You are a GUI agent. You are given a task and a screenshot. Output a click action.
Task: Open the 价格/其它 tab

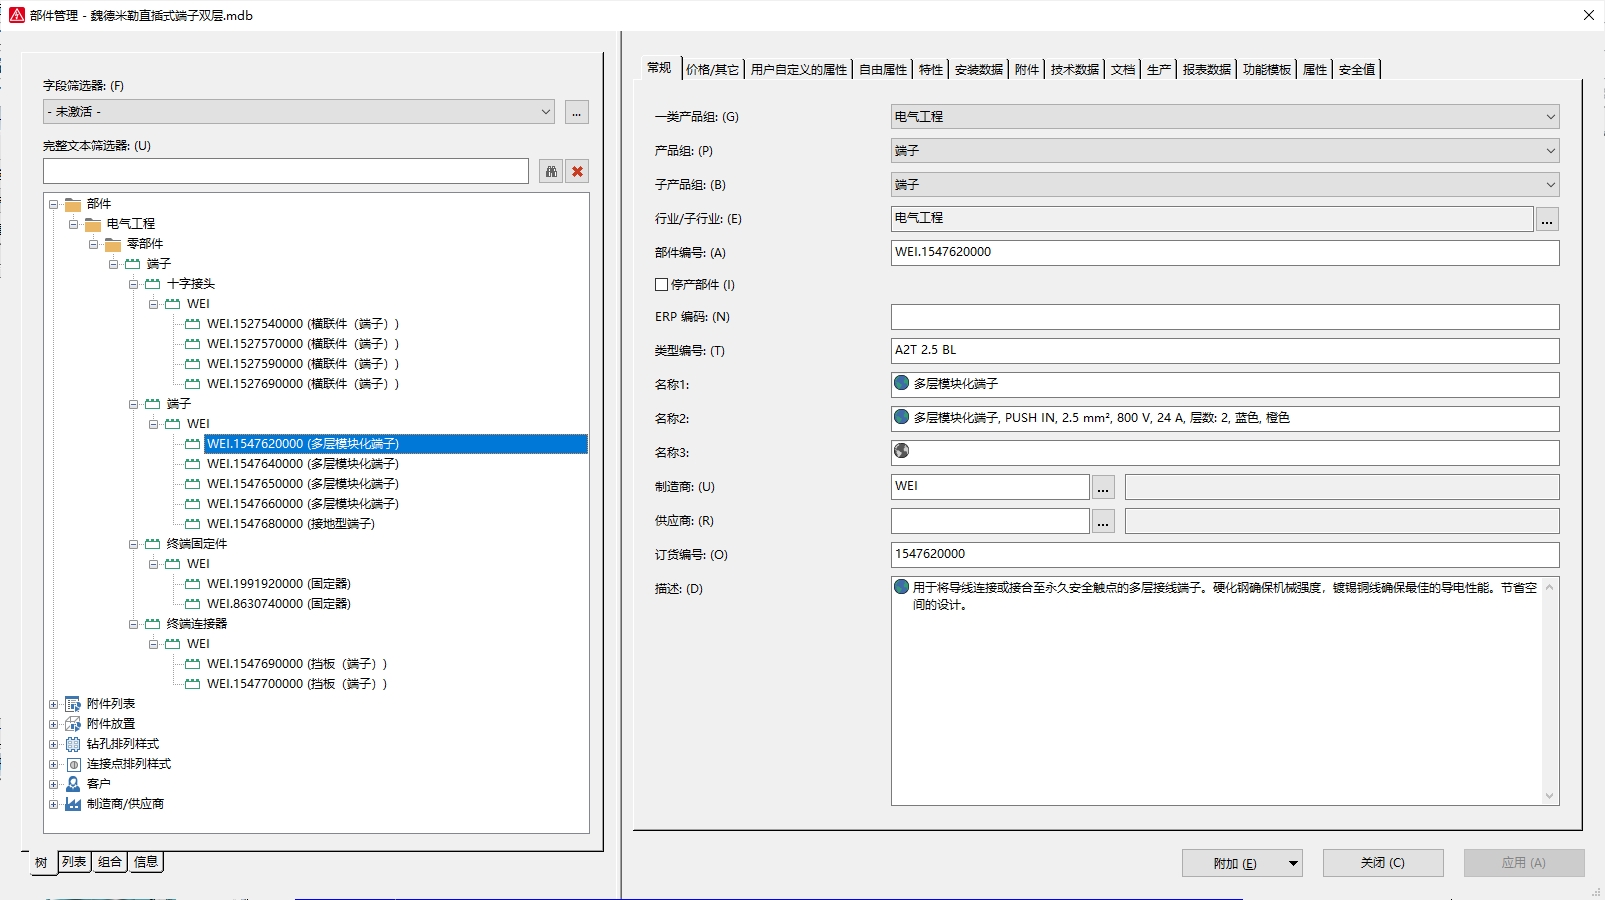[x=712, y=69]
